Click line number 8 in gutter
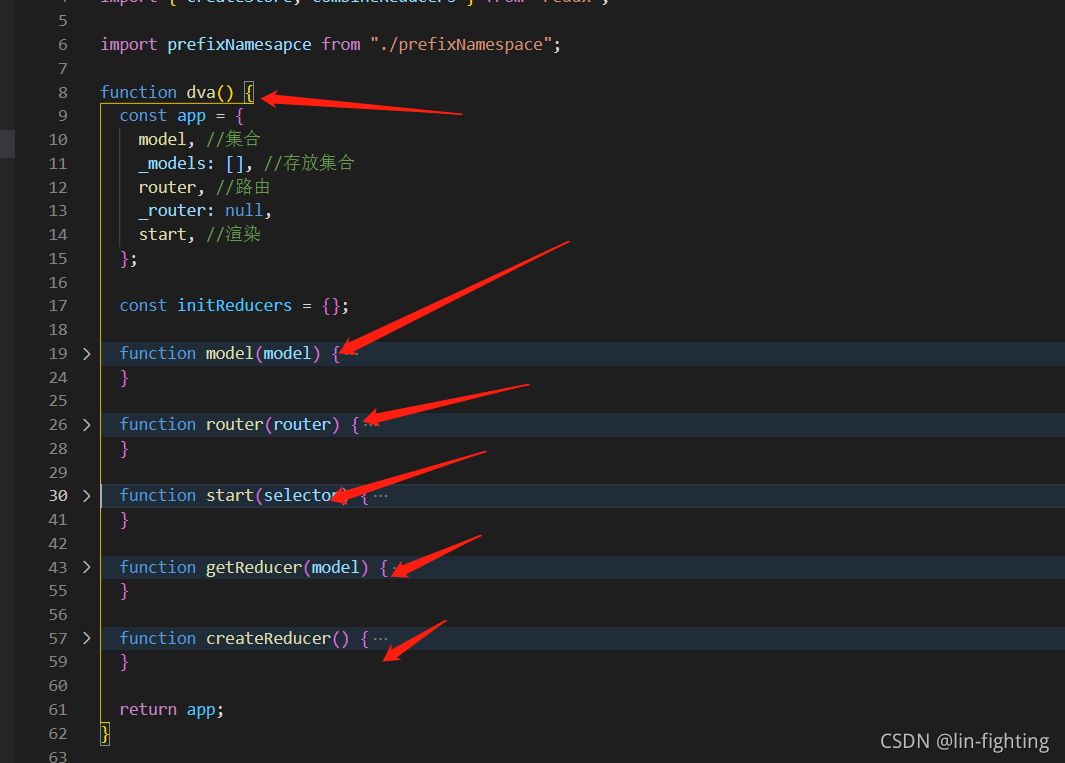 point(62,92)
